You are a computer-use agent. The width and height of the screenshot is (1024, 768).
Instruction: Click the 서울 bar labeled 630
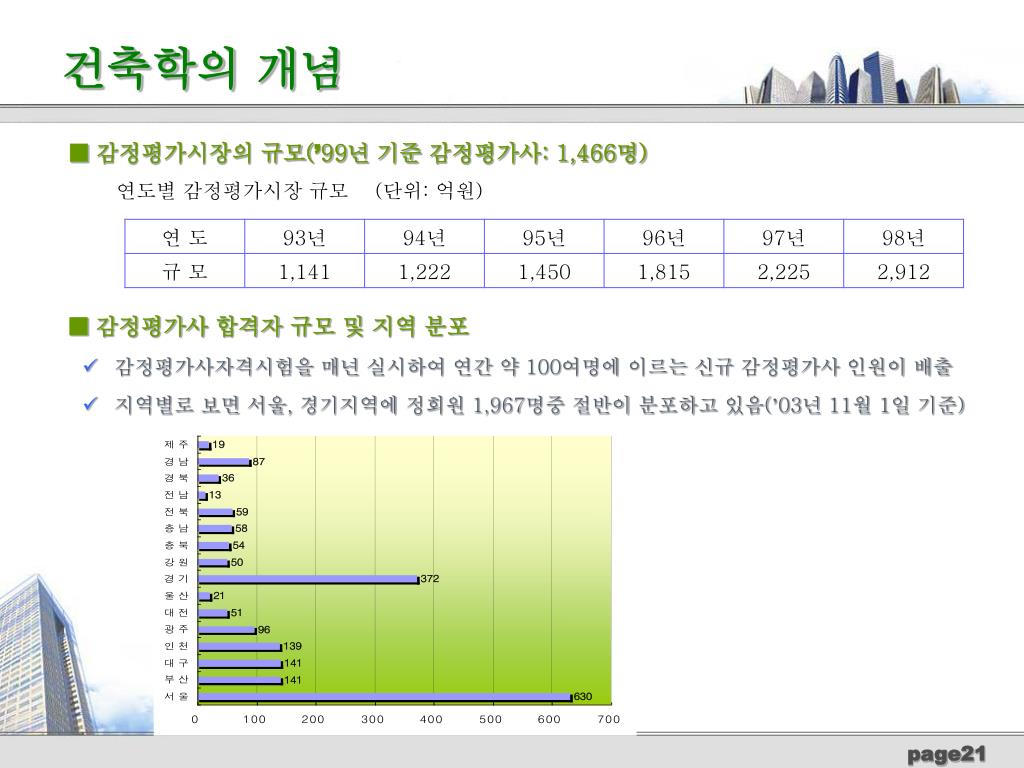tap(385, 697)
